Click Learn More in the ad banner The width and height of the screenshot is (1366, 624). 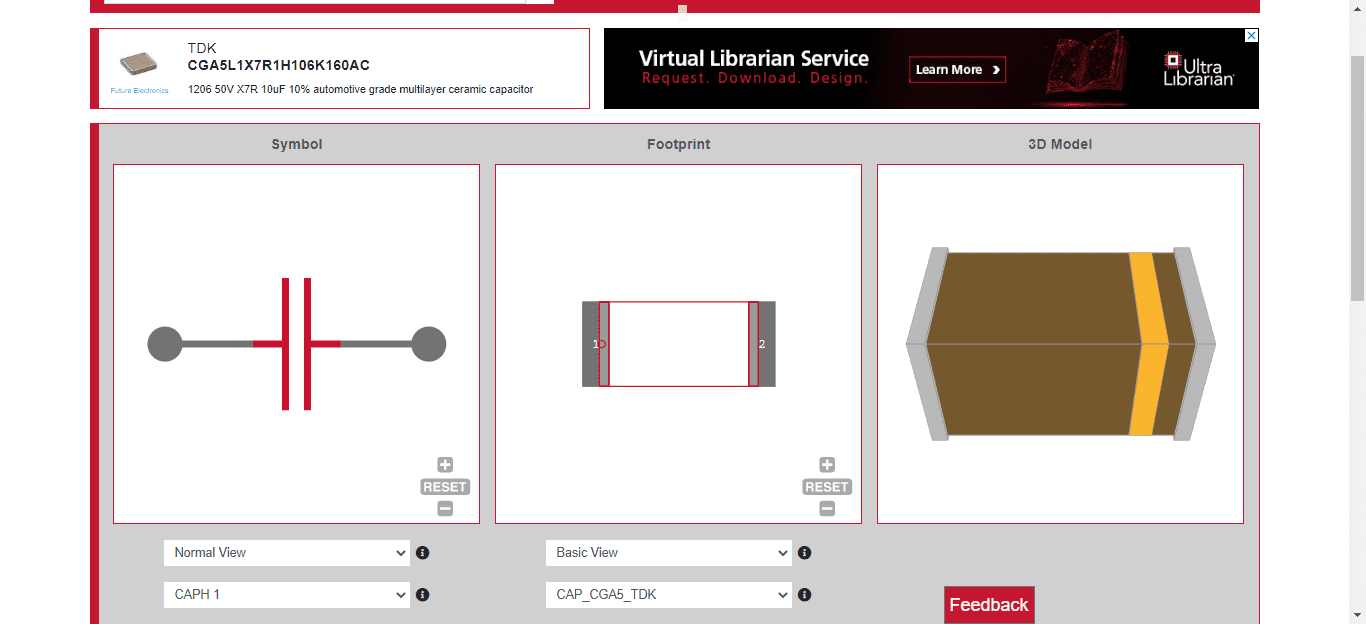click(957, 70)
